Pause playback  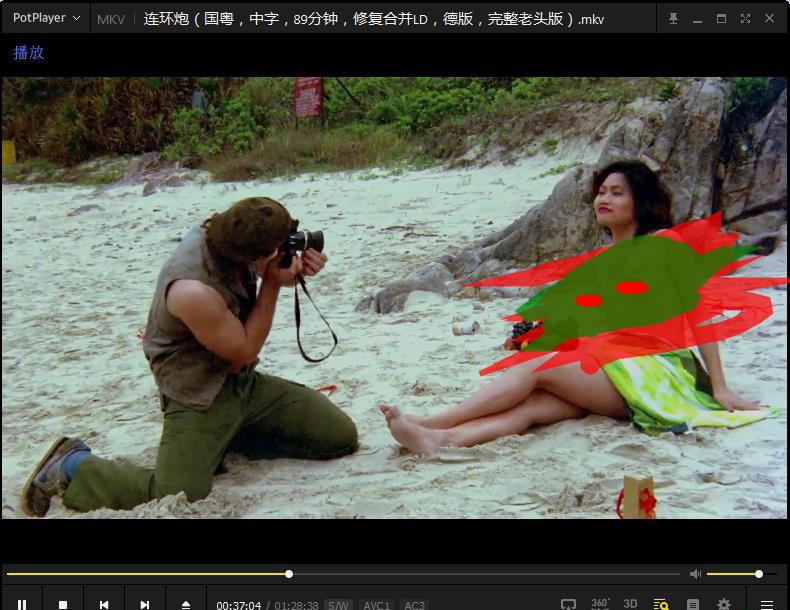22,603
